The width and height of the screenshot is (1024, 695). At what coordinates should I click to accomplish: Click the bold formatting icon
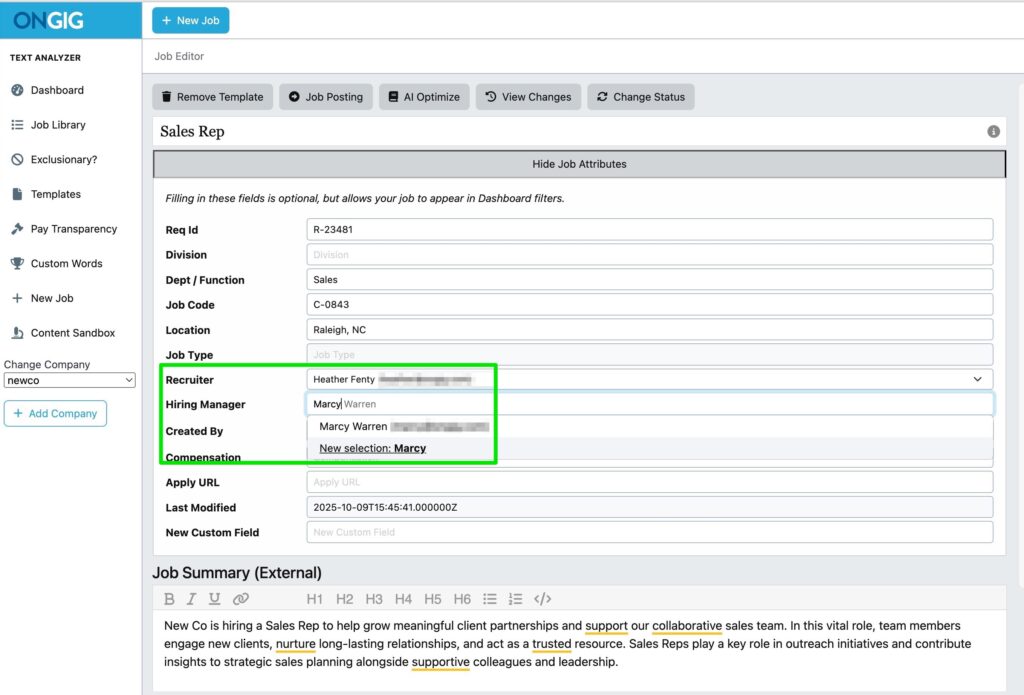(169, 599)
